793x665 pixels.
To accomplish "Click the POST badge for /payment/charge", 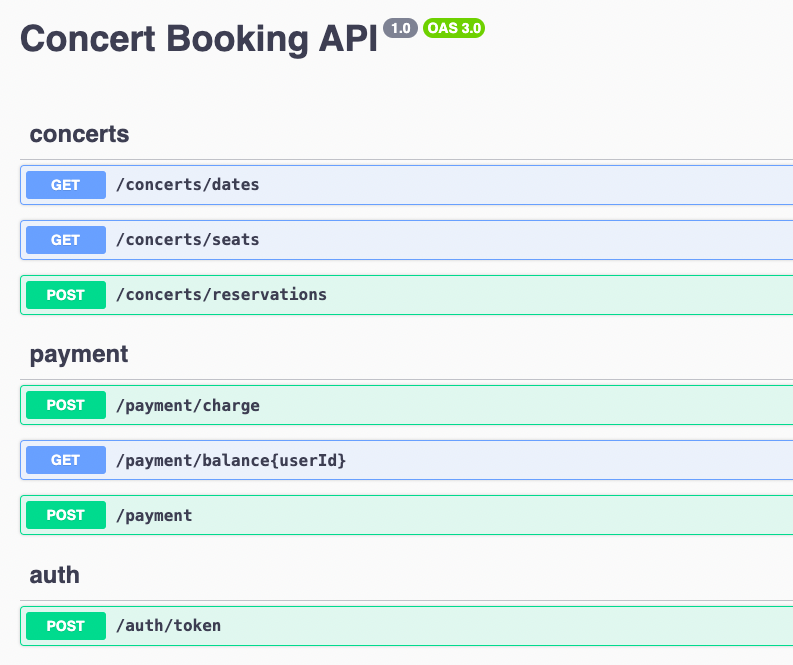I will pos(65,405).
